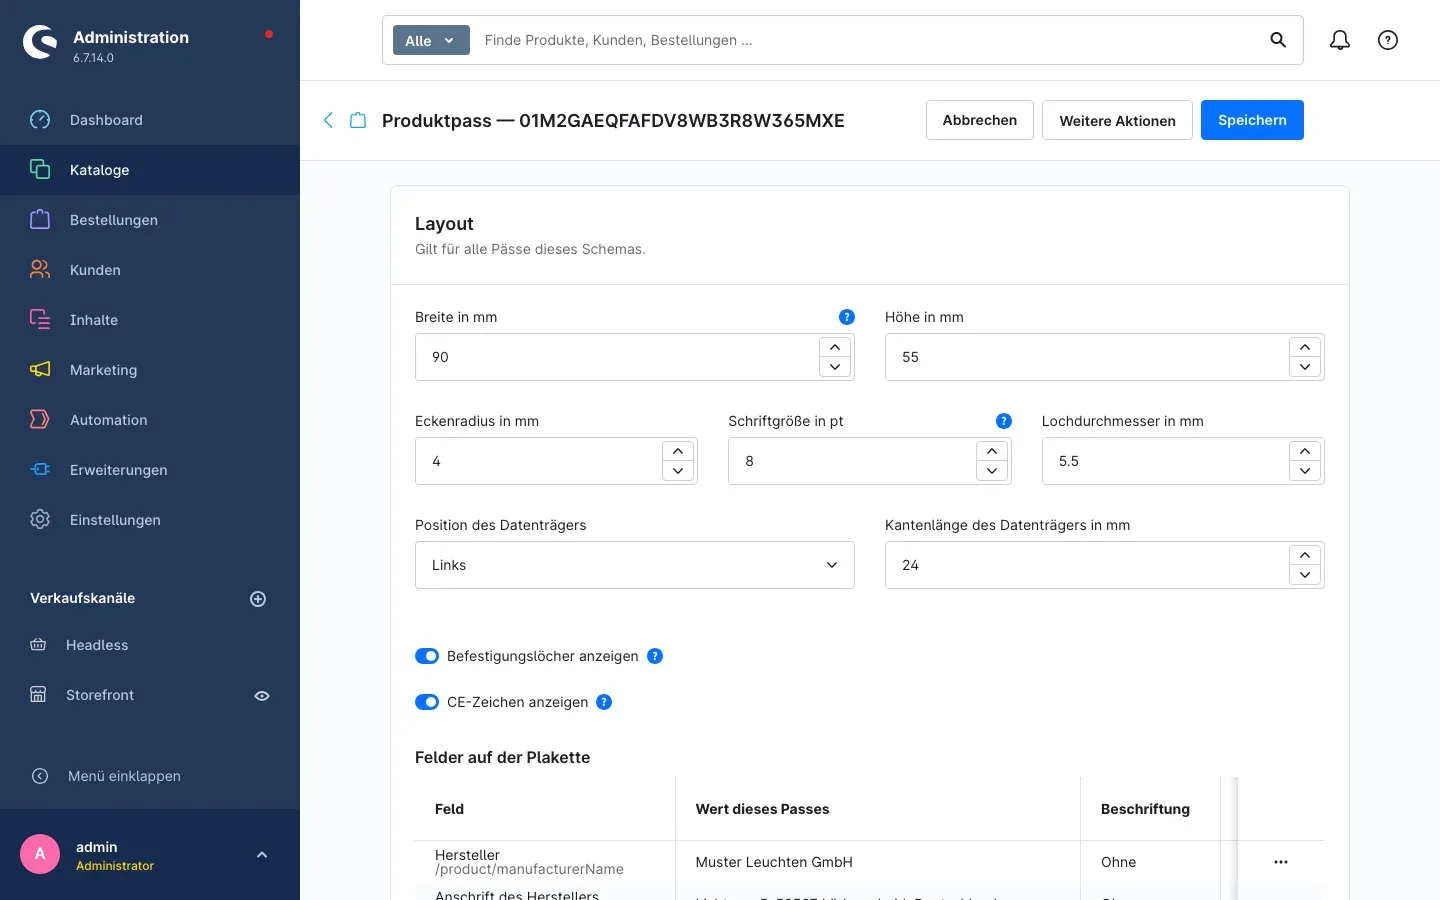This screenshot has width=1440, height=900.
Task: Click the Kataloge sidebar icon
Action: pos(40,170)
